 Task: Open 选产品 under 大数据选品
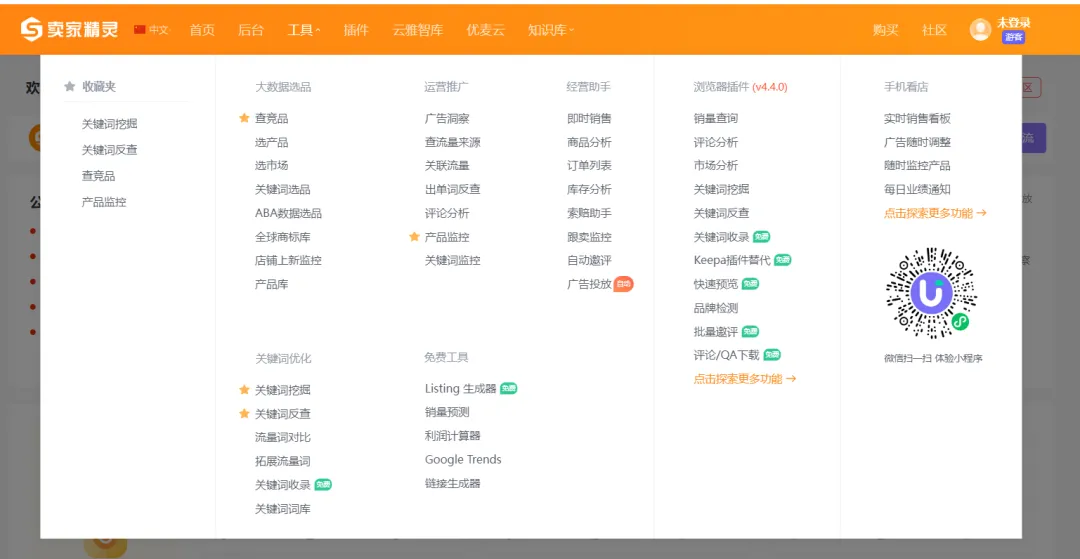click(x=271, y=143)
